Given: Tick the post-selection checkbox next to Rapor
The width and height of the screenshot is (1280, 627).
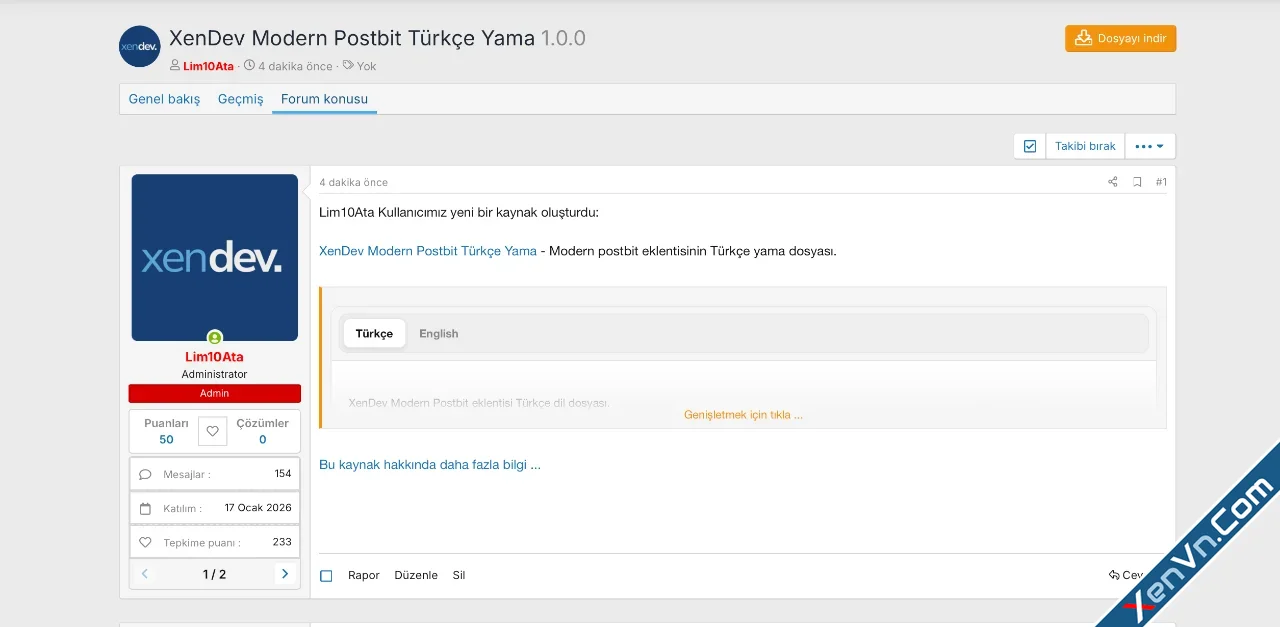Looking at the screenshot, I should [326, 575].
